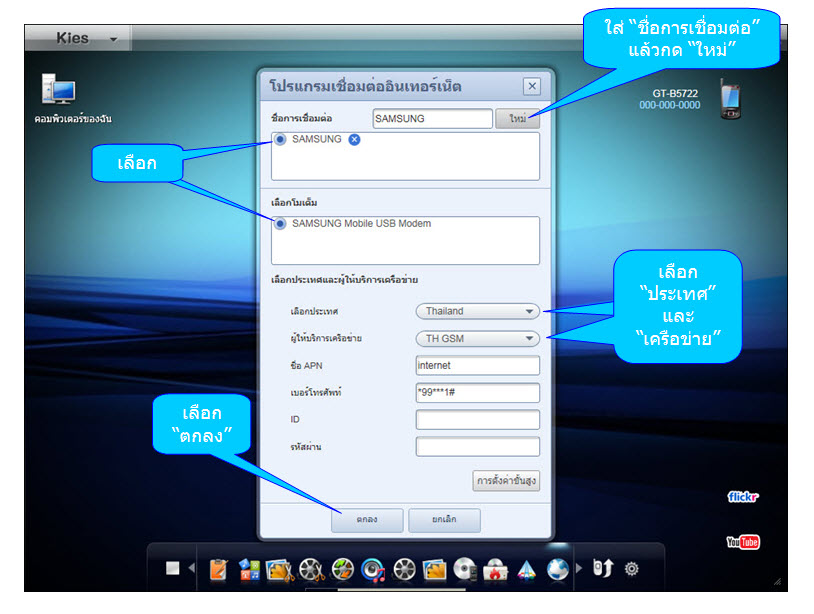Open the music player speaker icon
Viewport: 814px width, 614px height.
click(x=373, y=570)
